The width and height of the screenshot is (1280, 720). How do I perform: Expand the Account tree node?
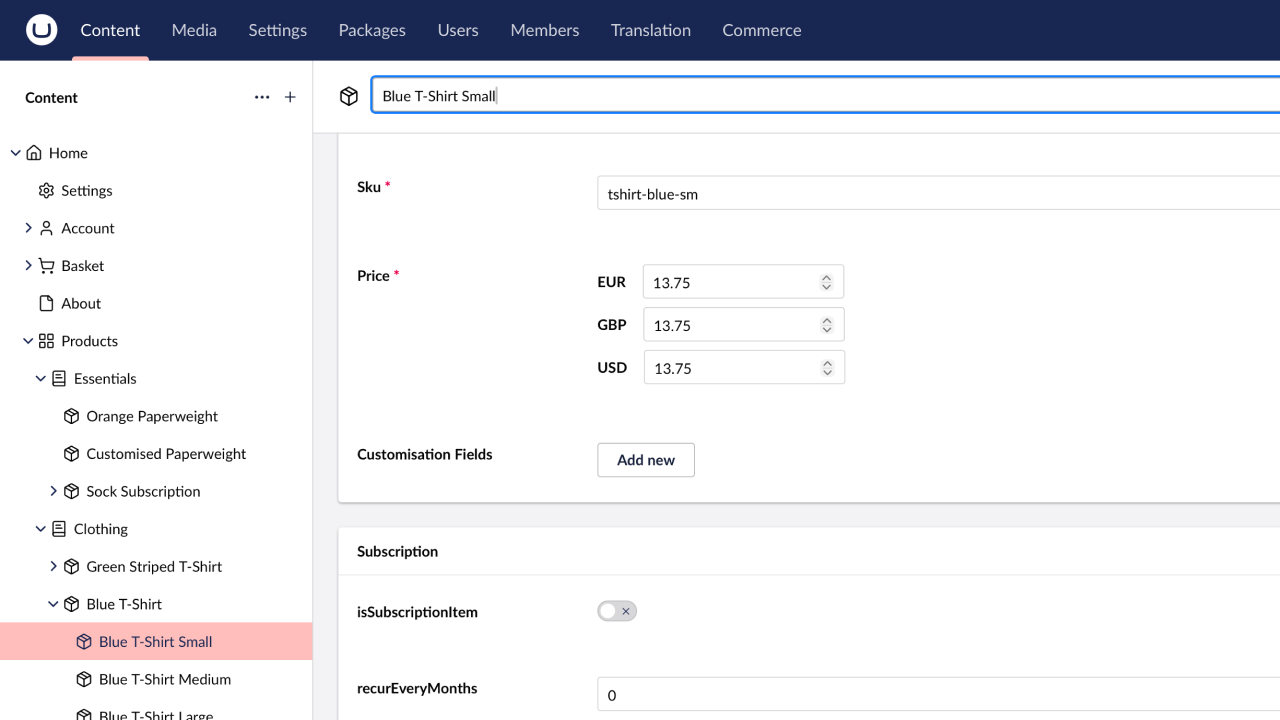pos(28,228)
